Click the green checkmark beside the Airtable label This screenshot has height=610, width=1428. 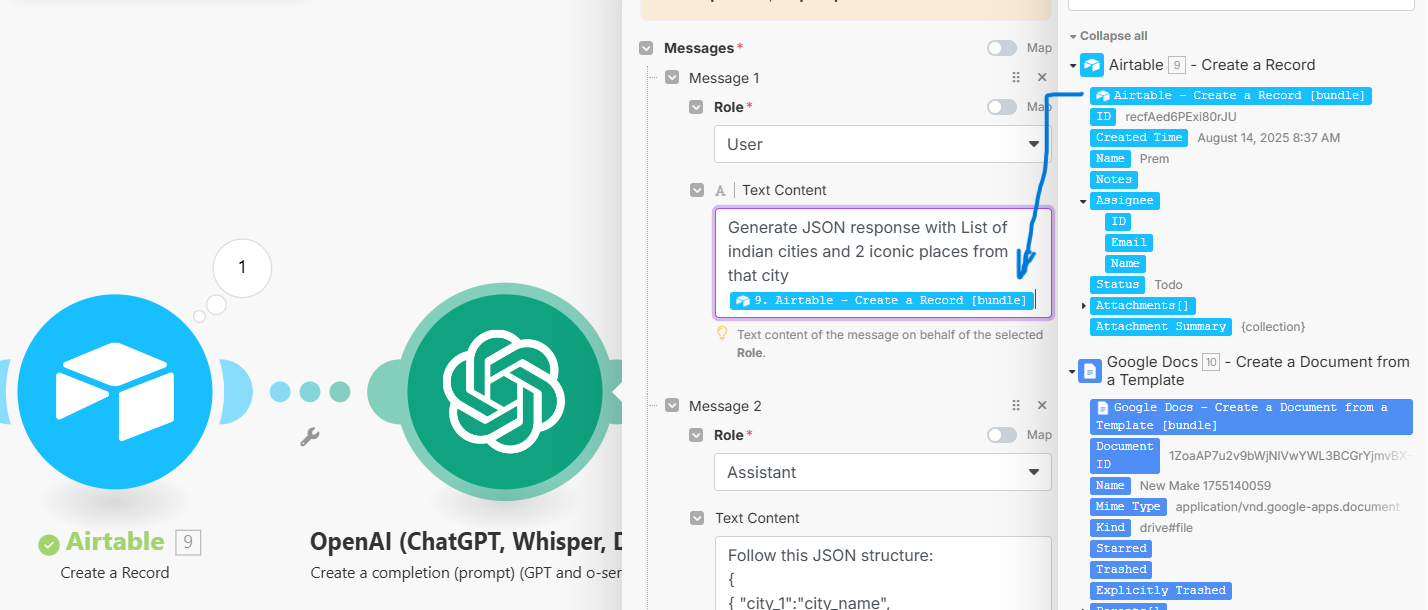point(48,544)
